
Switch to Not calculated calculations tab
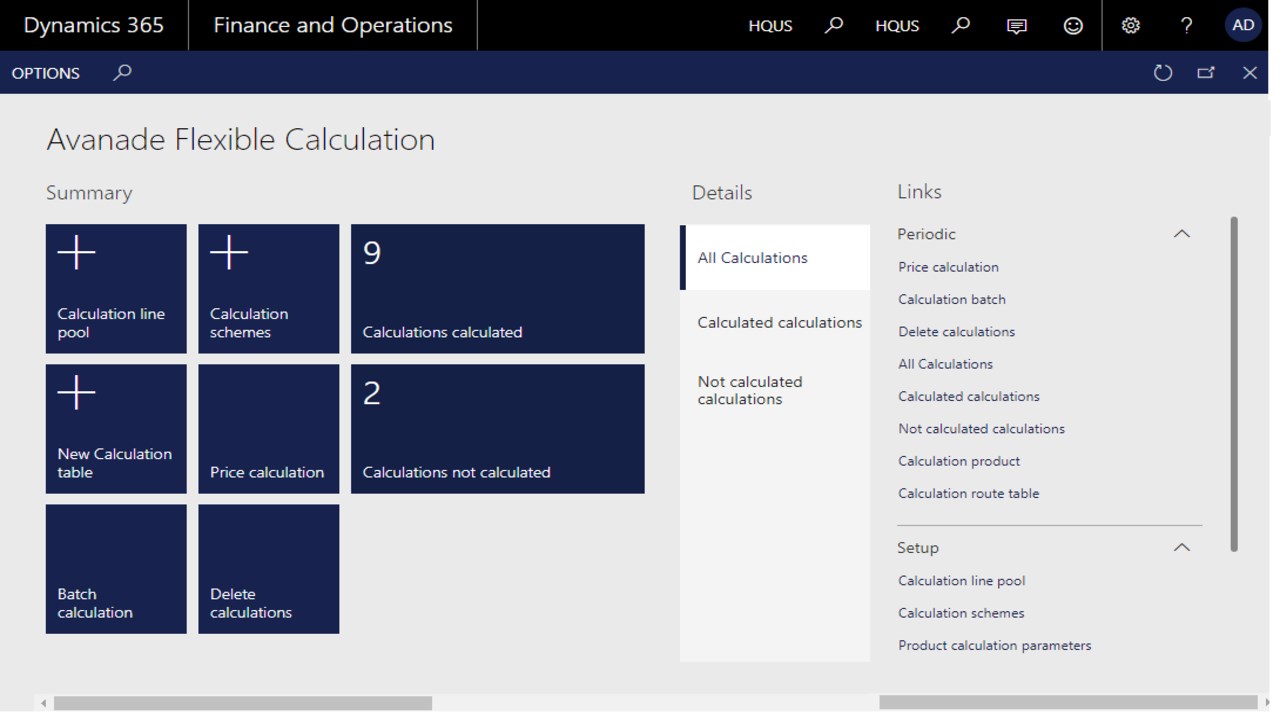(x=775, y=390)
